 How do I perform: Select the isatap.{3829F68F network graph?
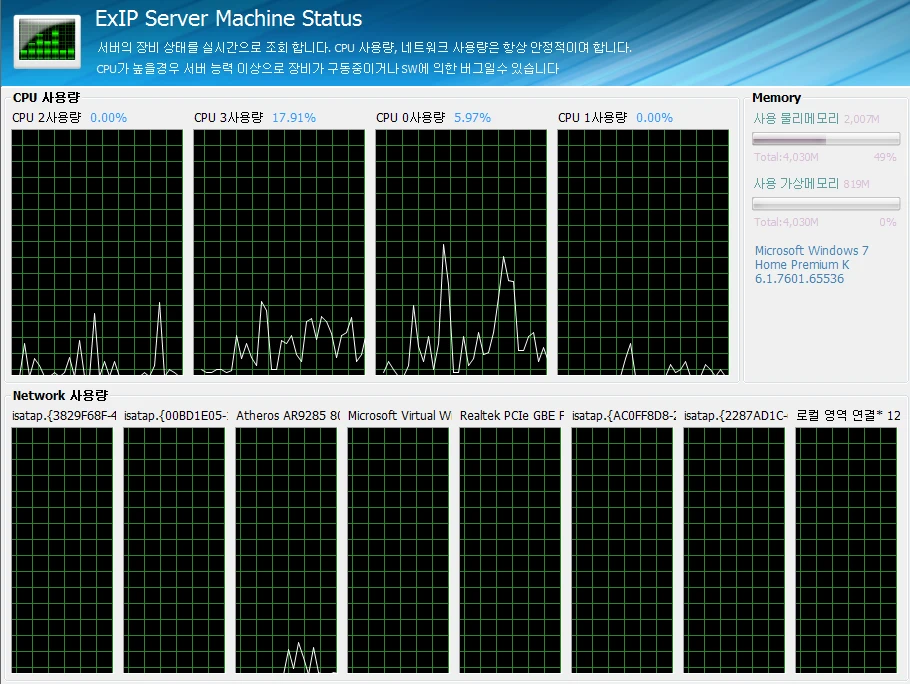(62, 551)
